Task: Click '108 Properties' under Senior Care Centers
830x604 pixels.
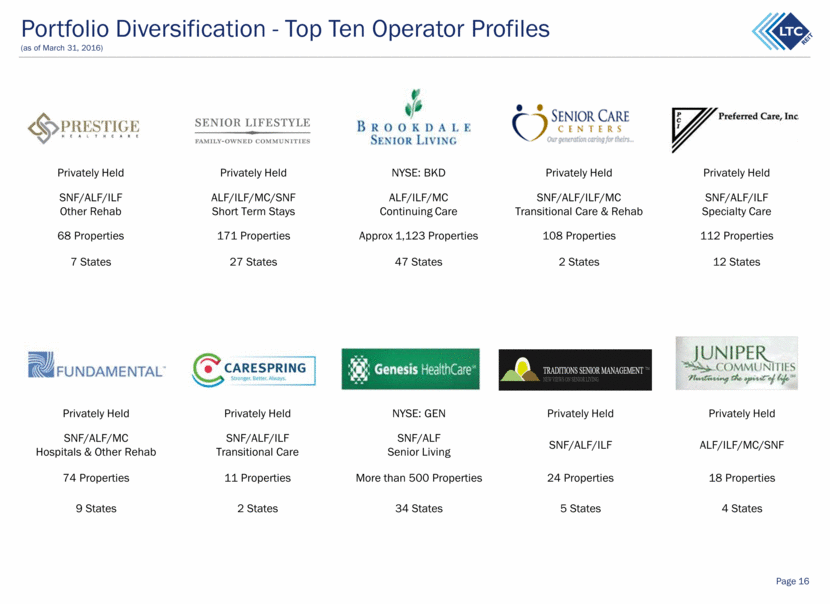Action: pyautogui.click(x=579, y=236)
